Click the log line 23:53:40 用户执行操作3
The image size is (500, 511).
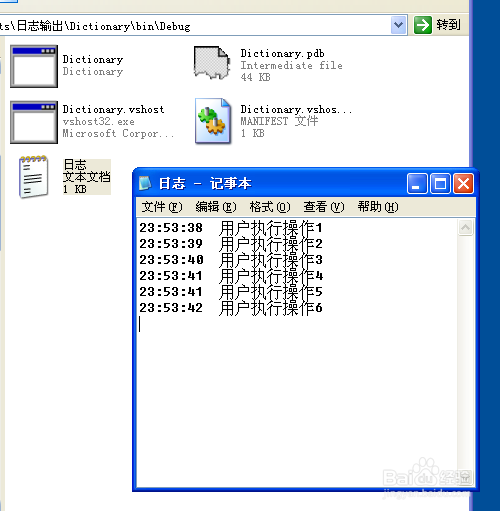click(x=231, y=260)
